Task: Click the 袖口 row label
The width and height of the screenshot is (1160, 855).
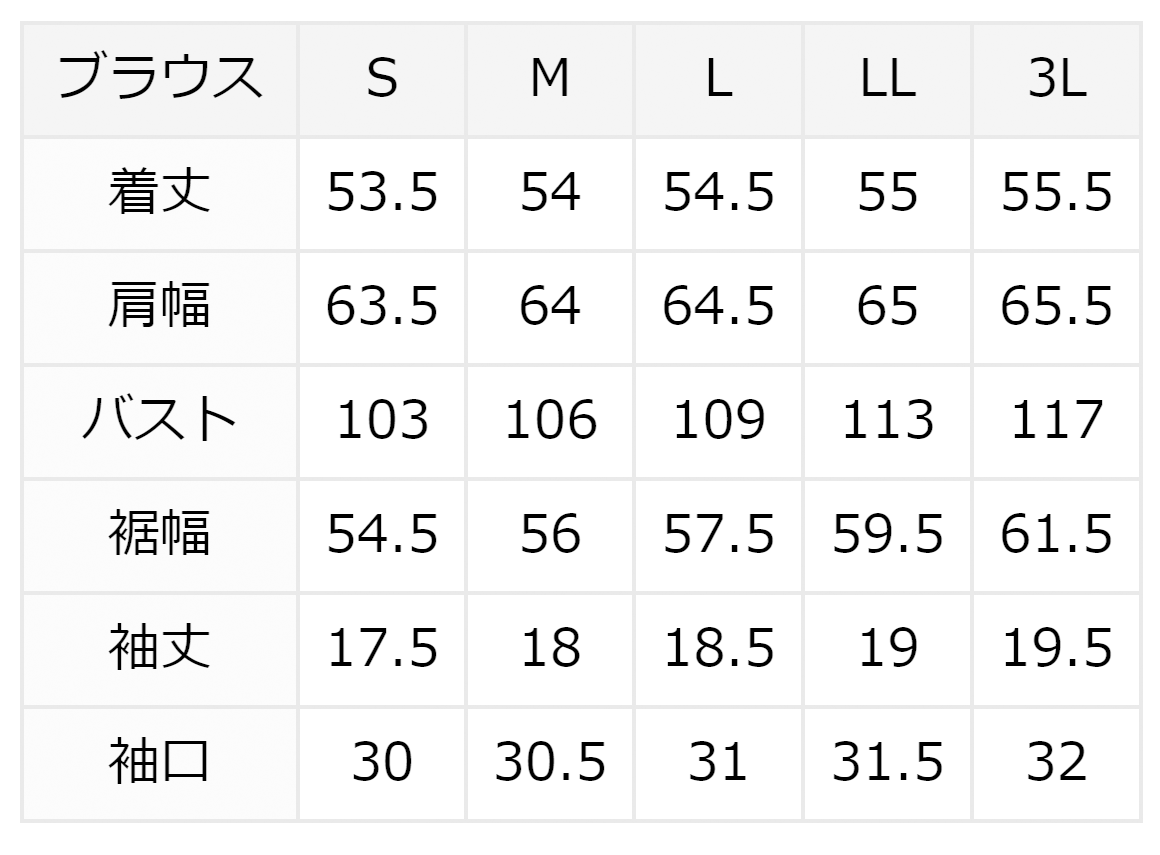Action: (x=160, y=763)
